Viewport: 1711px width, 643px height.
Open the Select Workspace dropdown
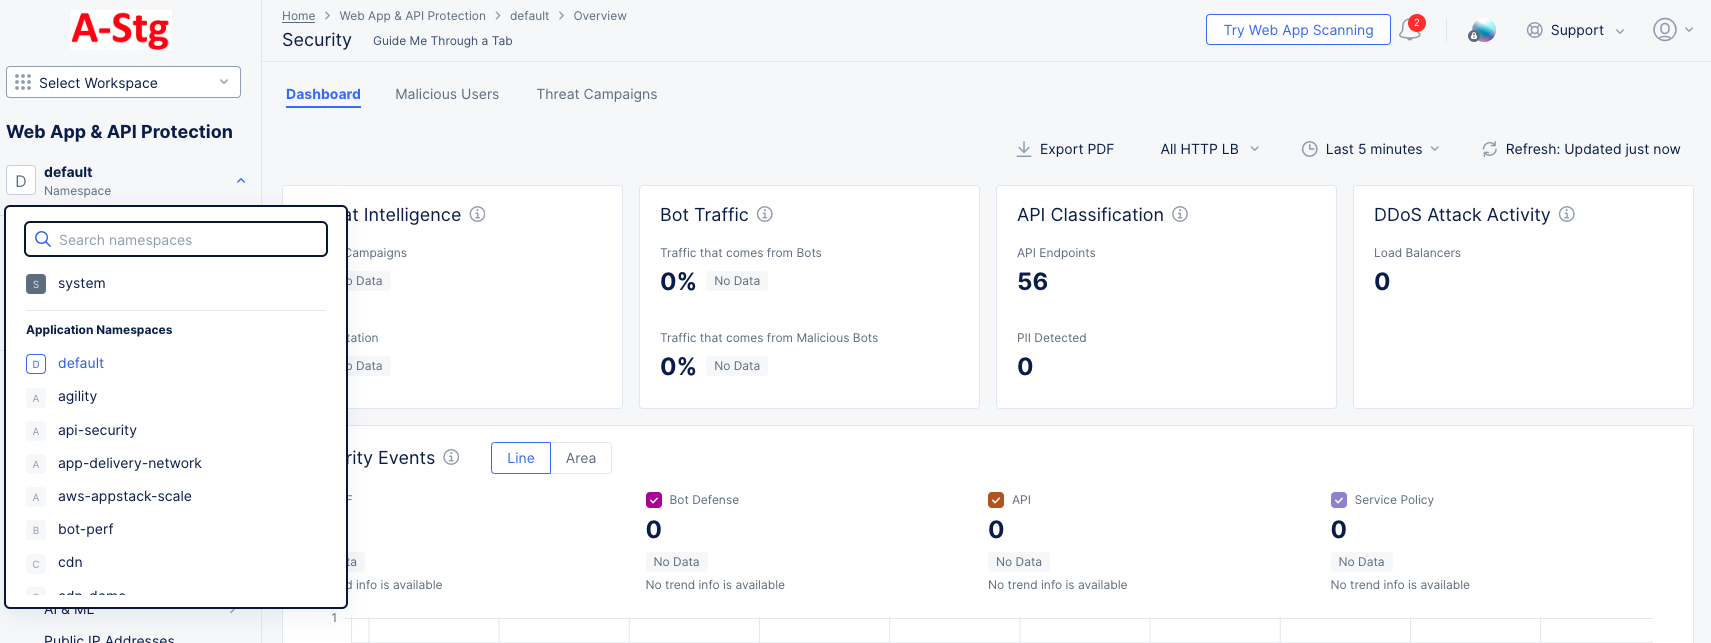123,82
